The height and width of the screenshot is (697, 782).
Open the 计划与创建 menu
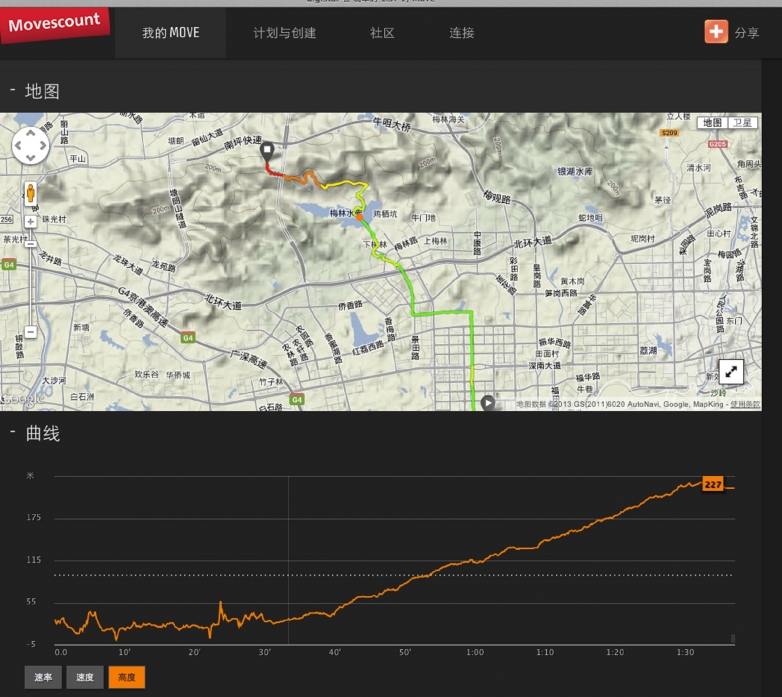(x=285, y=33)
